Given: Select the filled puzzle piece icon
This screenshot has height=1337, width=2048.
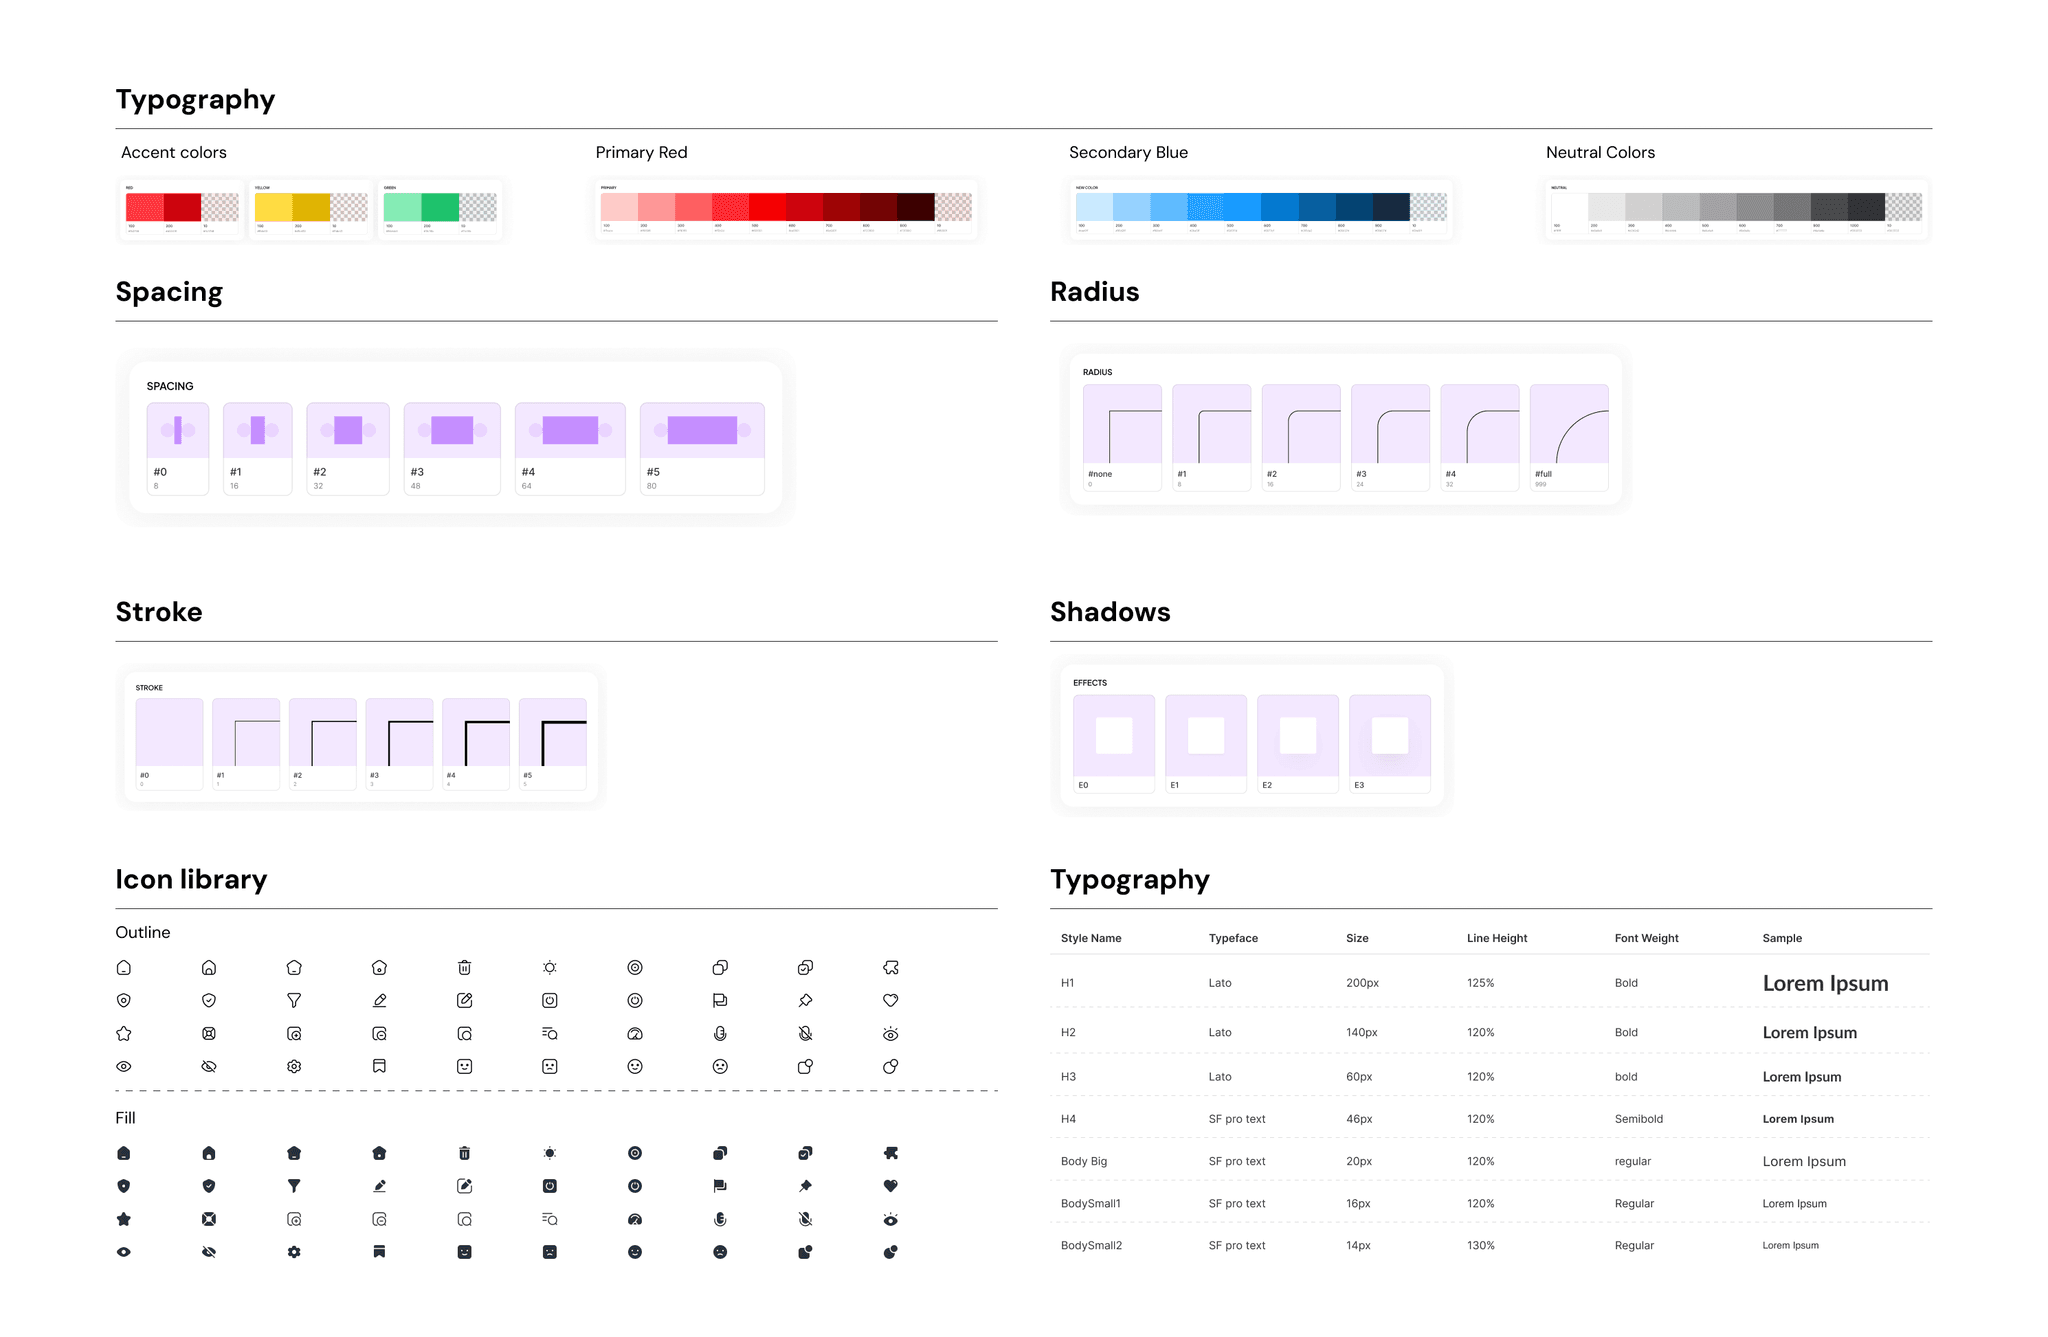Looking at the screenshot, I should tap(891, 1153).
